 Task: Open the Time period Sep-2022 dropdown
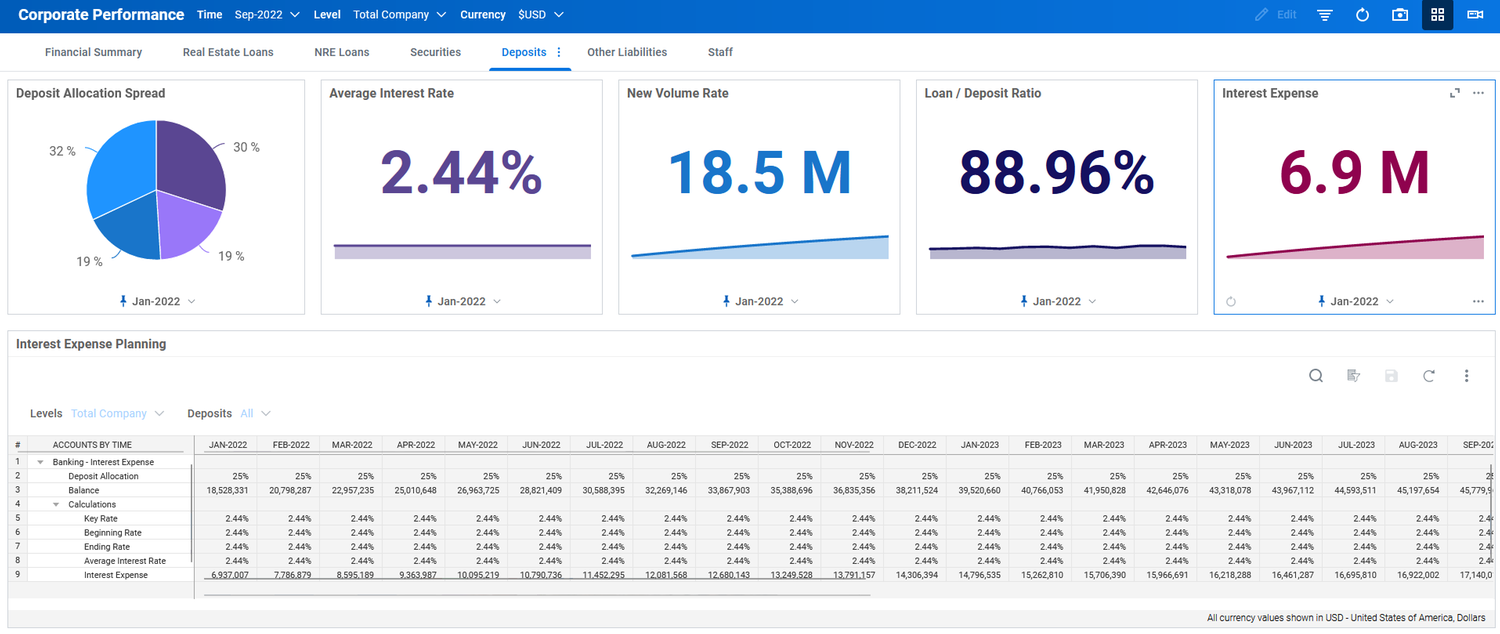265,15
